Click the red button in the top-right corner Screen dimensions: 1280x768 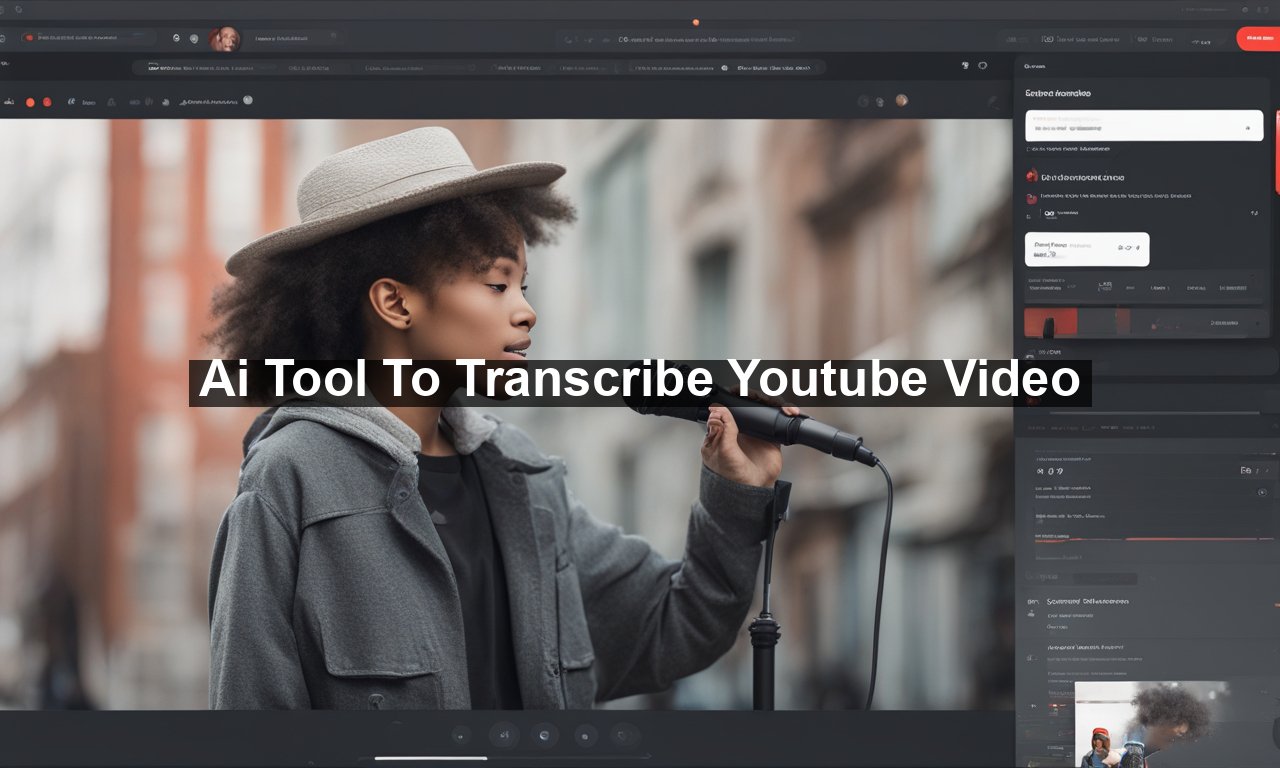click(1259, 39)
